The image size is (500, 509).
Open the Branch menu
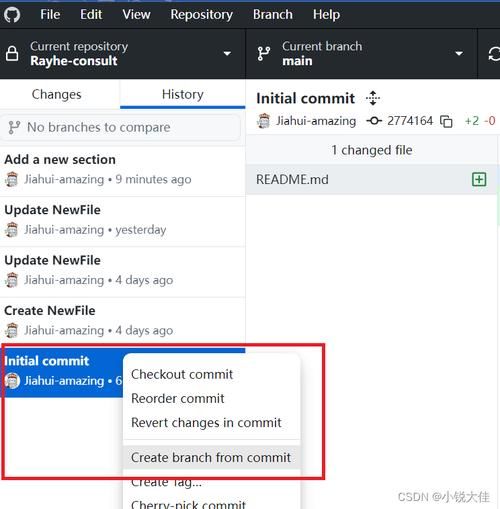click(x=273, y=15)
